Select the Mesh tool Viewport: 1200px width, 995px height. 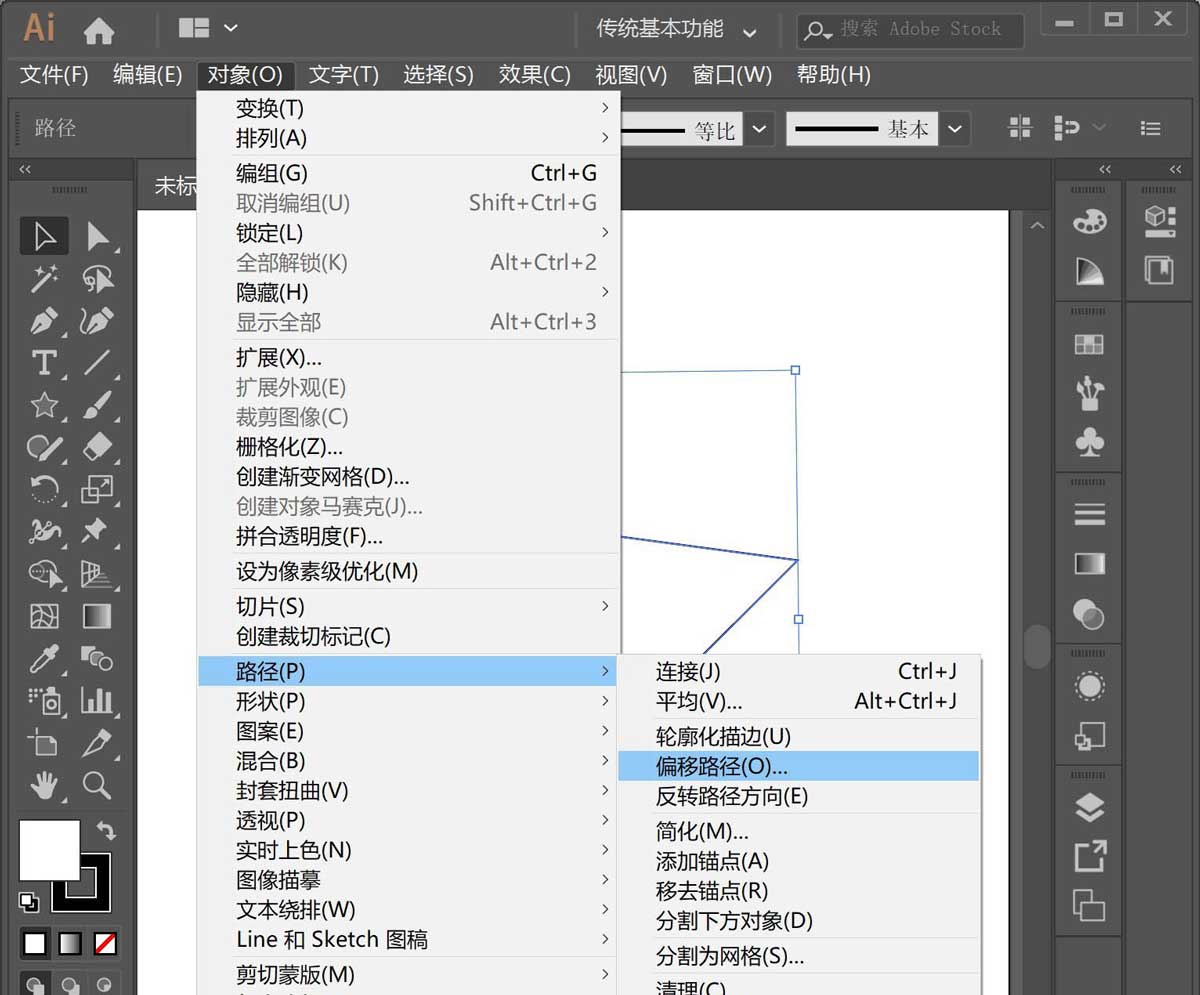pos(44,616)
